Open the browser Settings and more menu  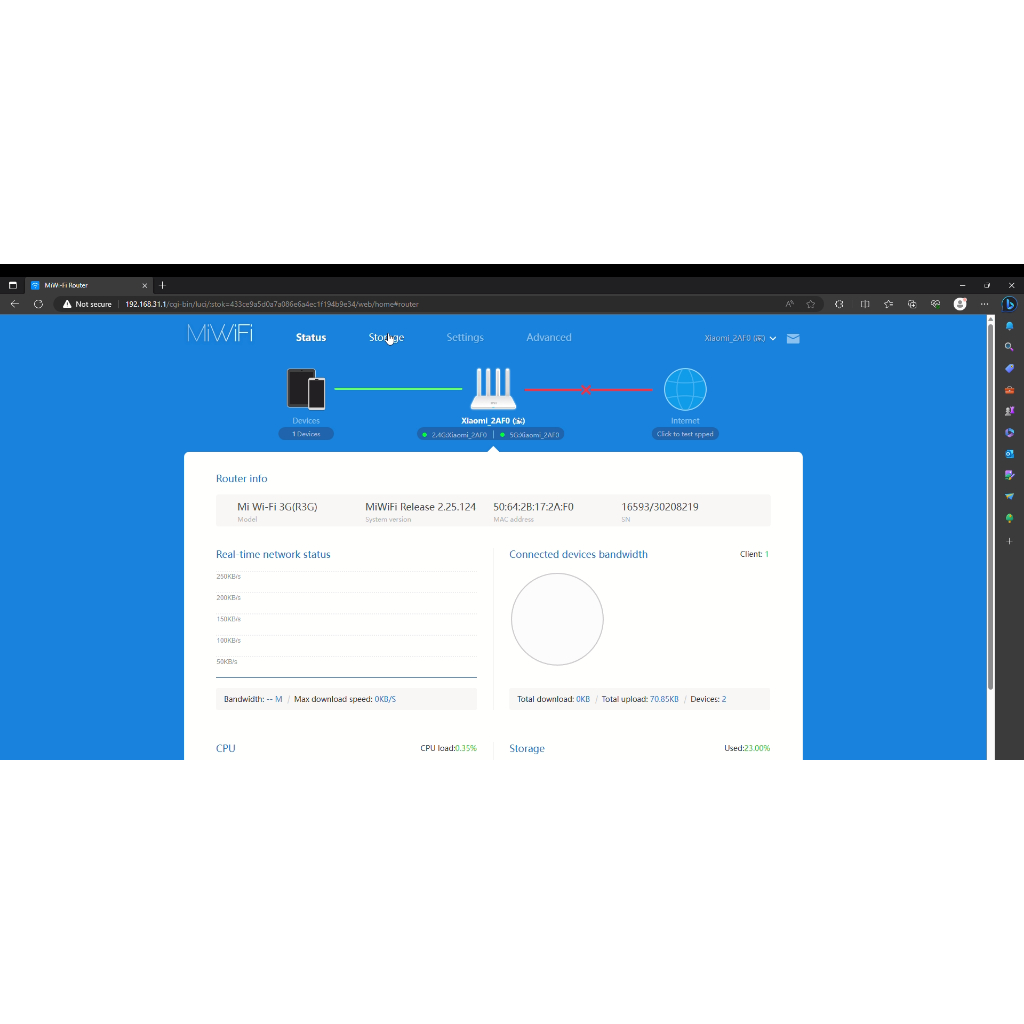click(985, 304)
